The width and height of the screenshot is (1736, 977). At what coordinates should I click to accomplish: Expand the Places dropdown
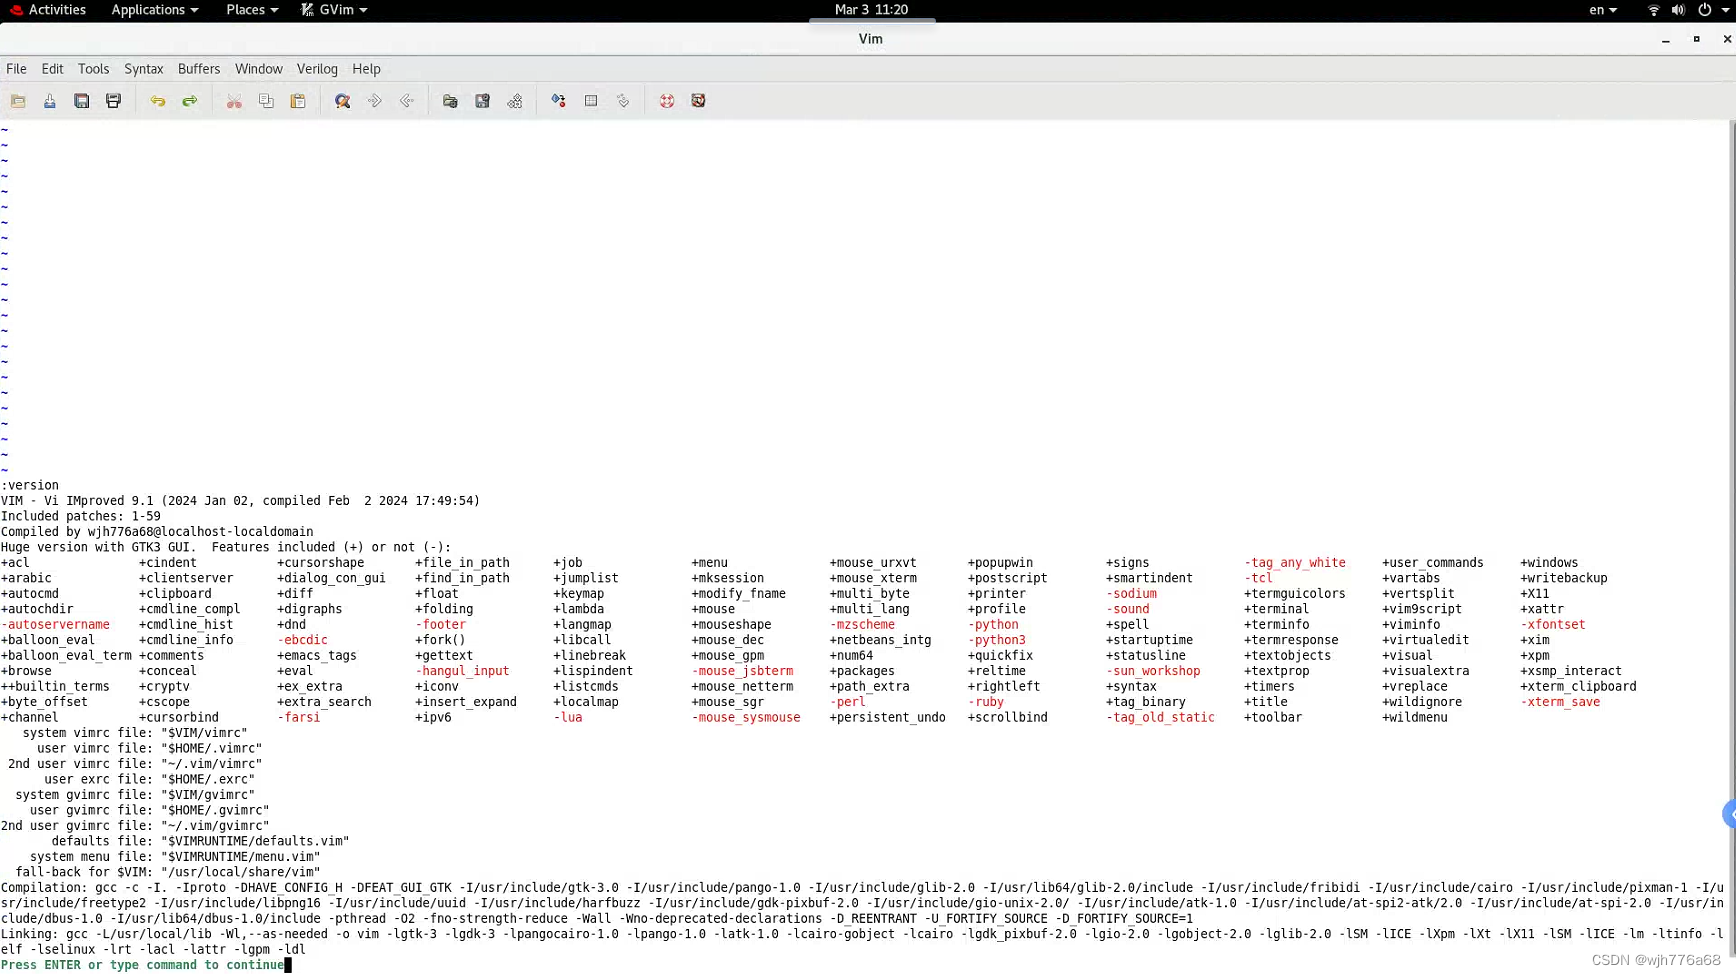click(252, 10)
